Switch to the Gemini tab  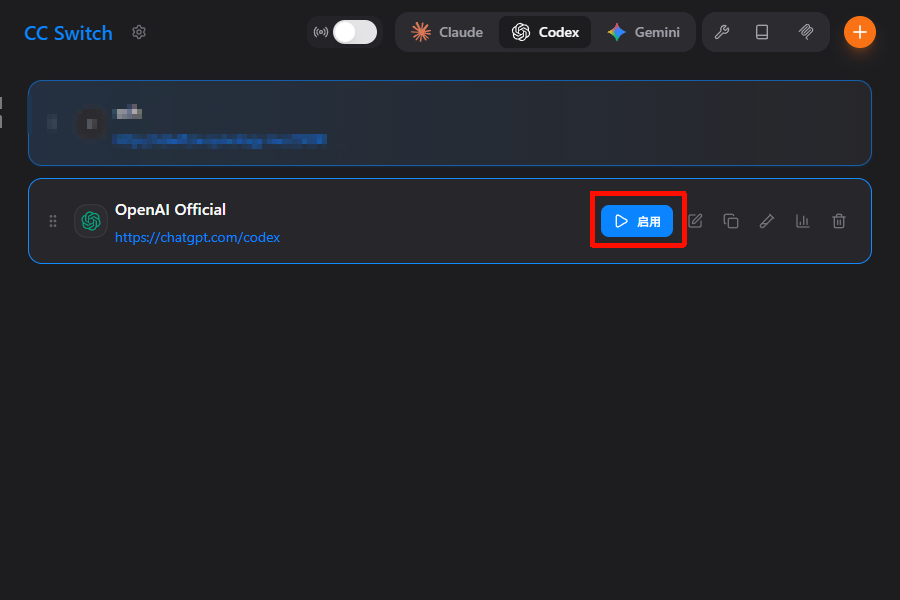click(643, 32)
